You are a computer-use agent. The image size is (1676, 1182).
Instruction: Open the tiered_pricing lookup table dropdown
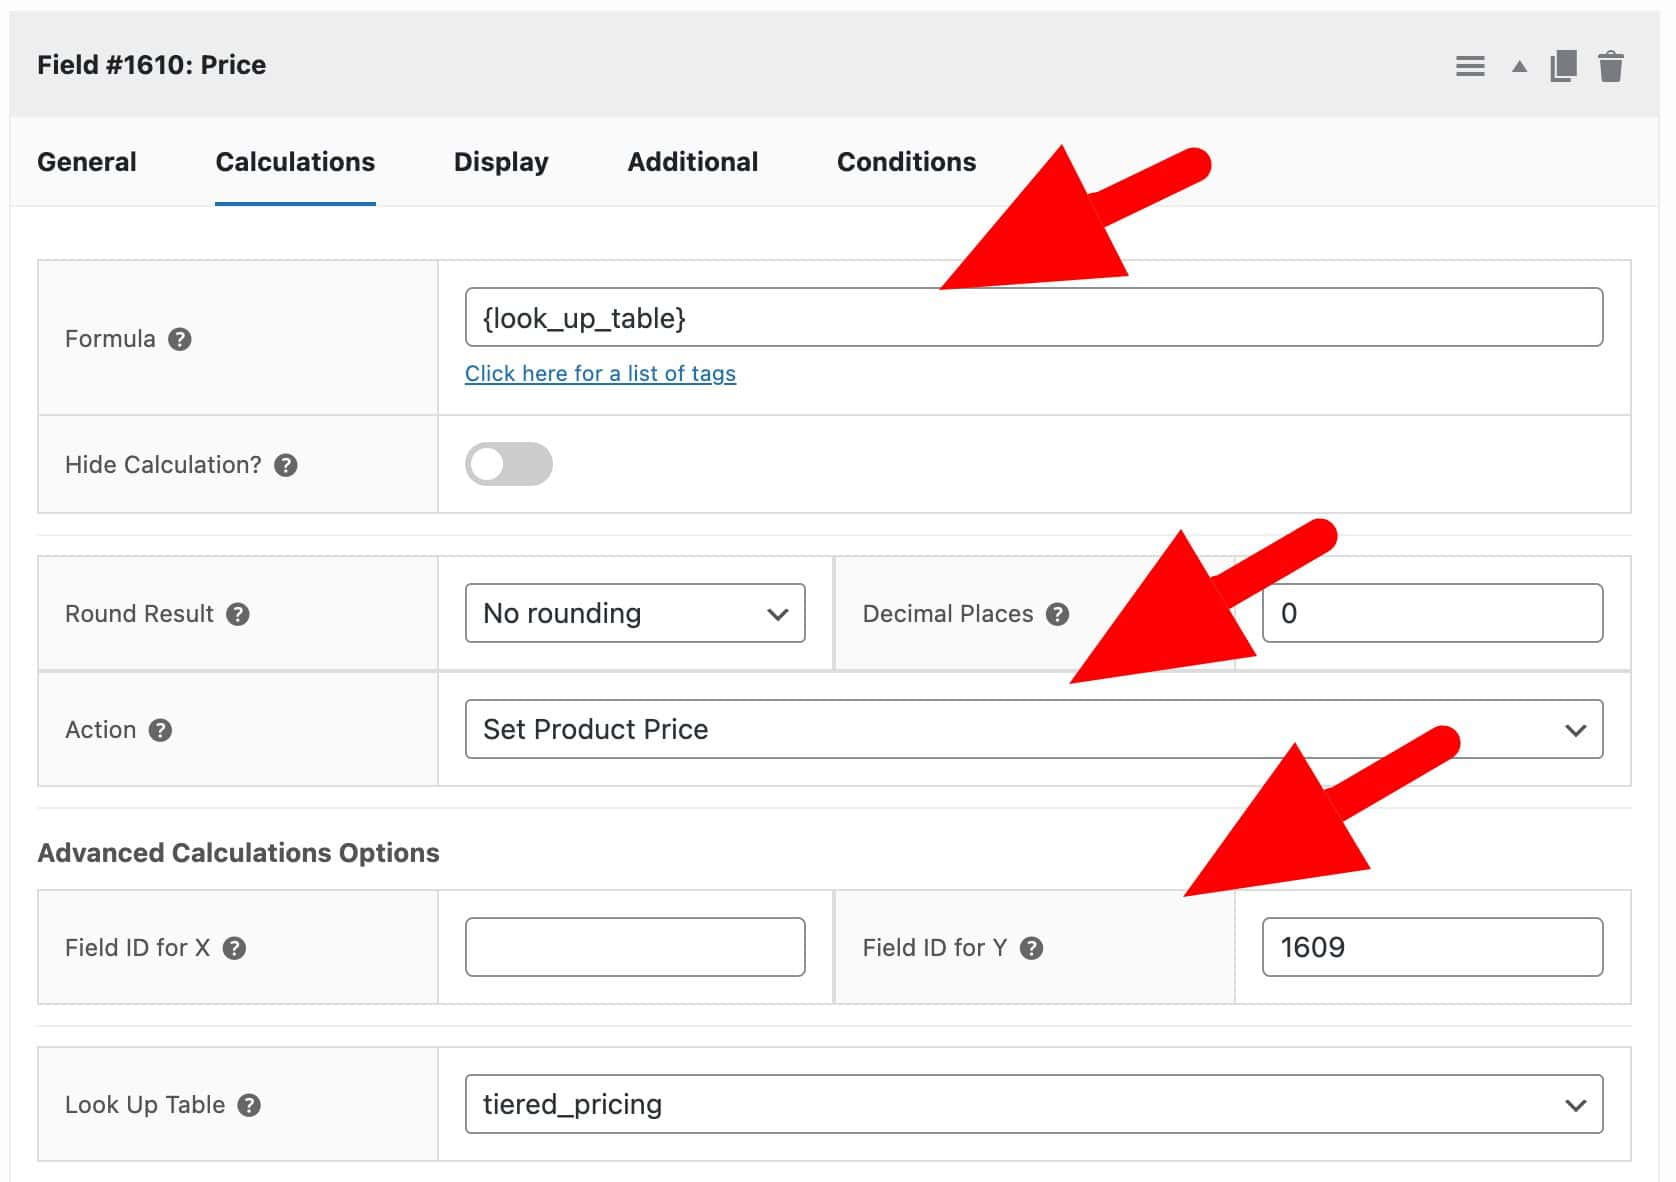1035,1105
